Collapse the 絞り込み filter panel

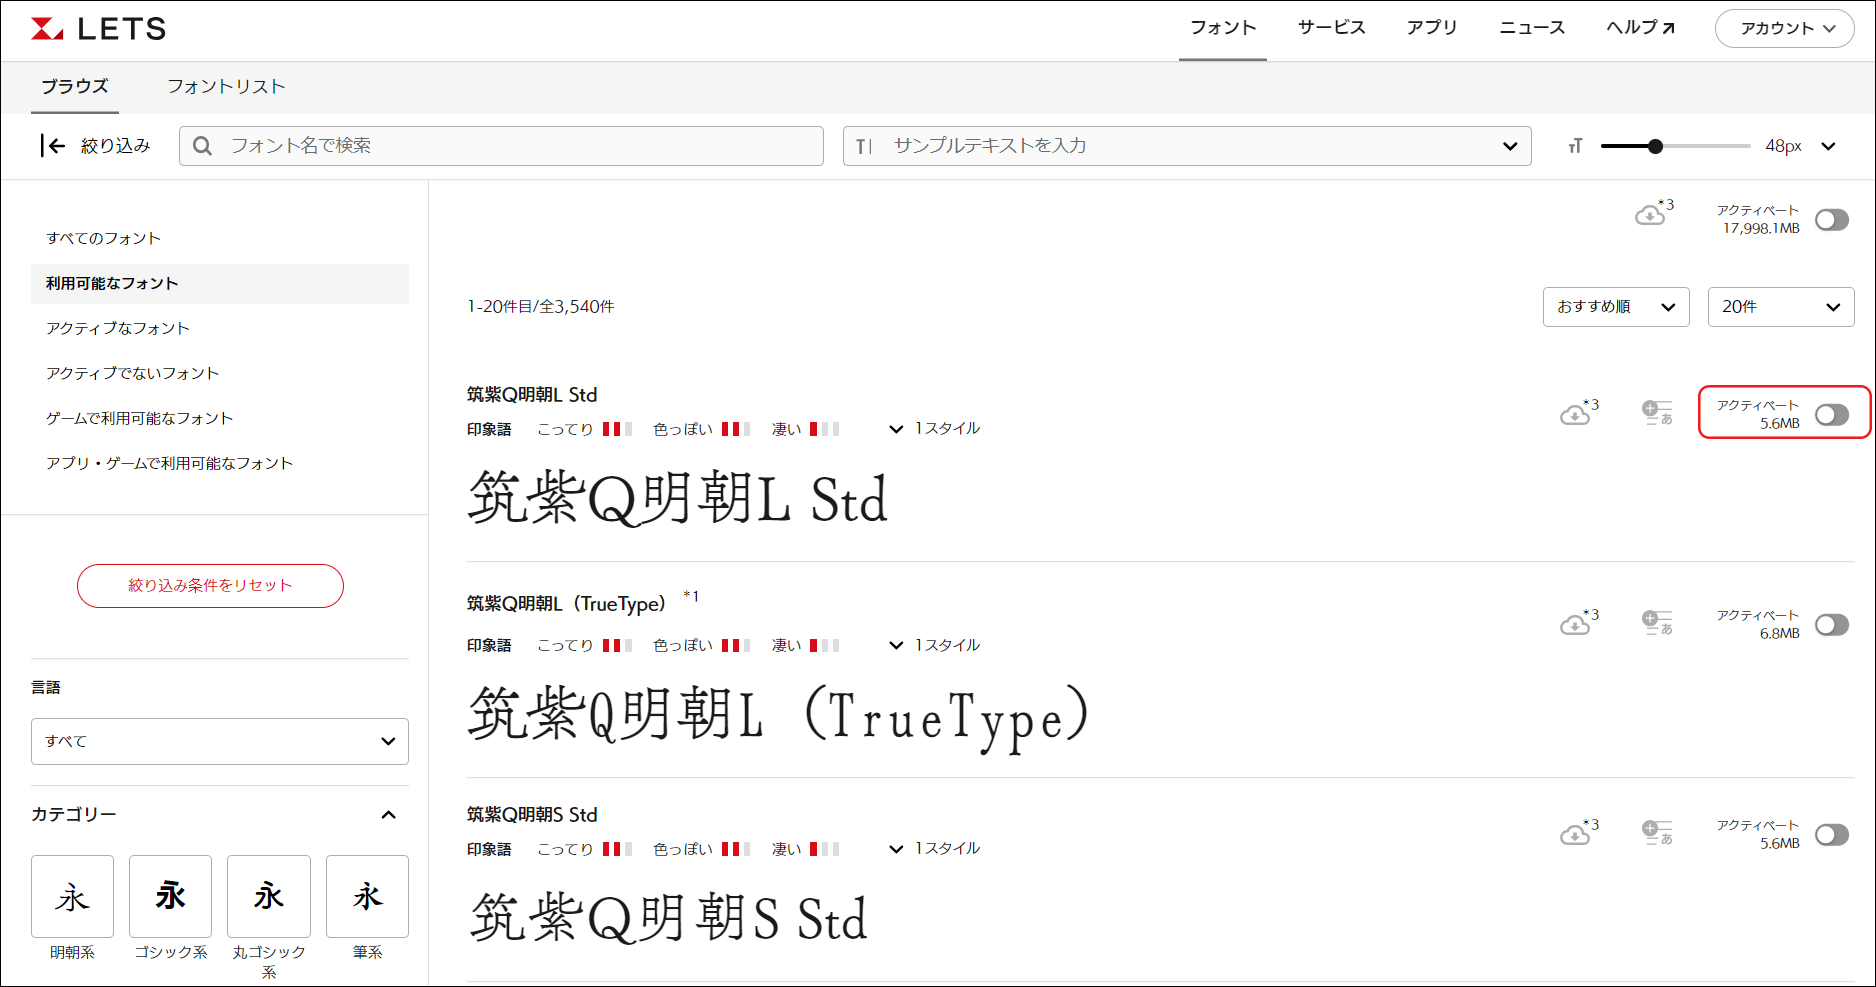pos(95,146)
